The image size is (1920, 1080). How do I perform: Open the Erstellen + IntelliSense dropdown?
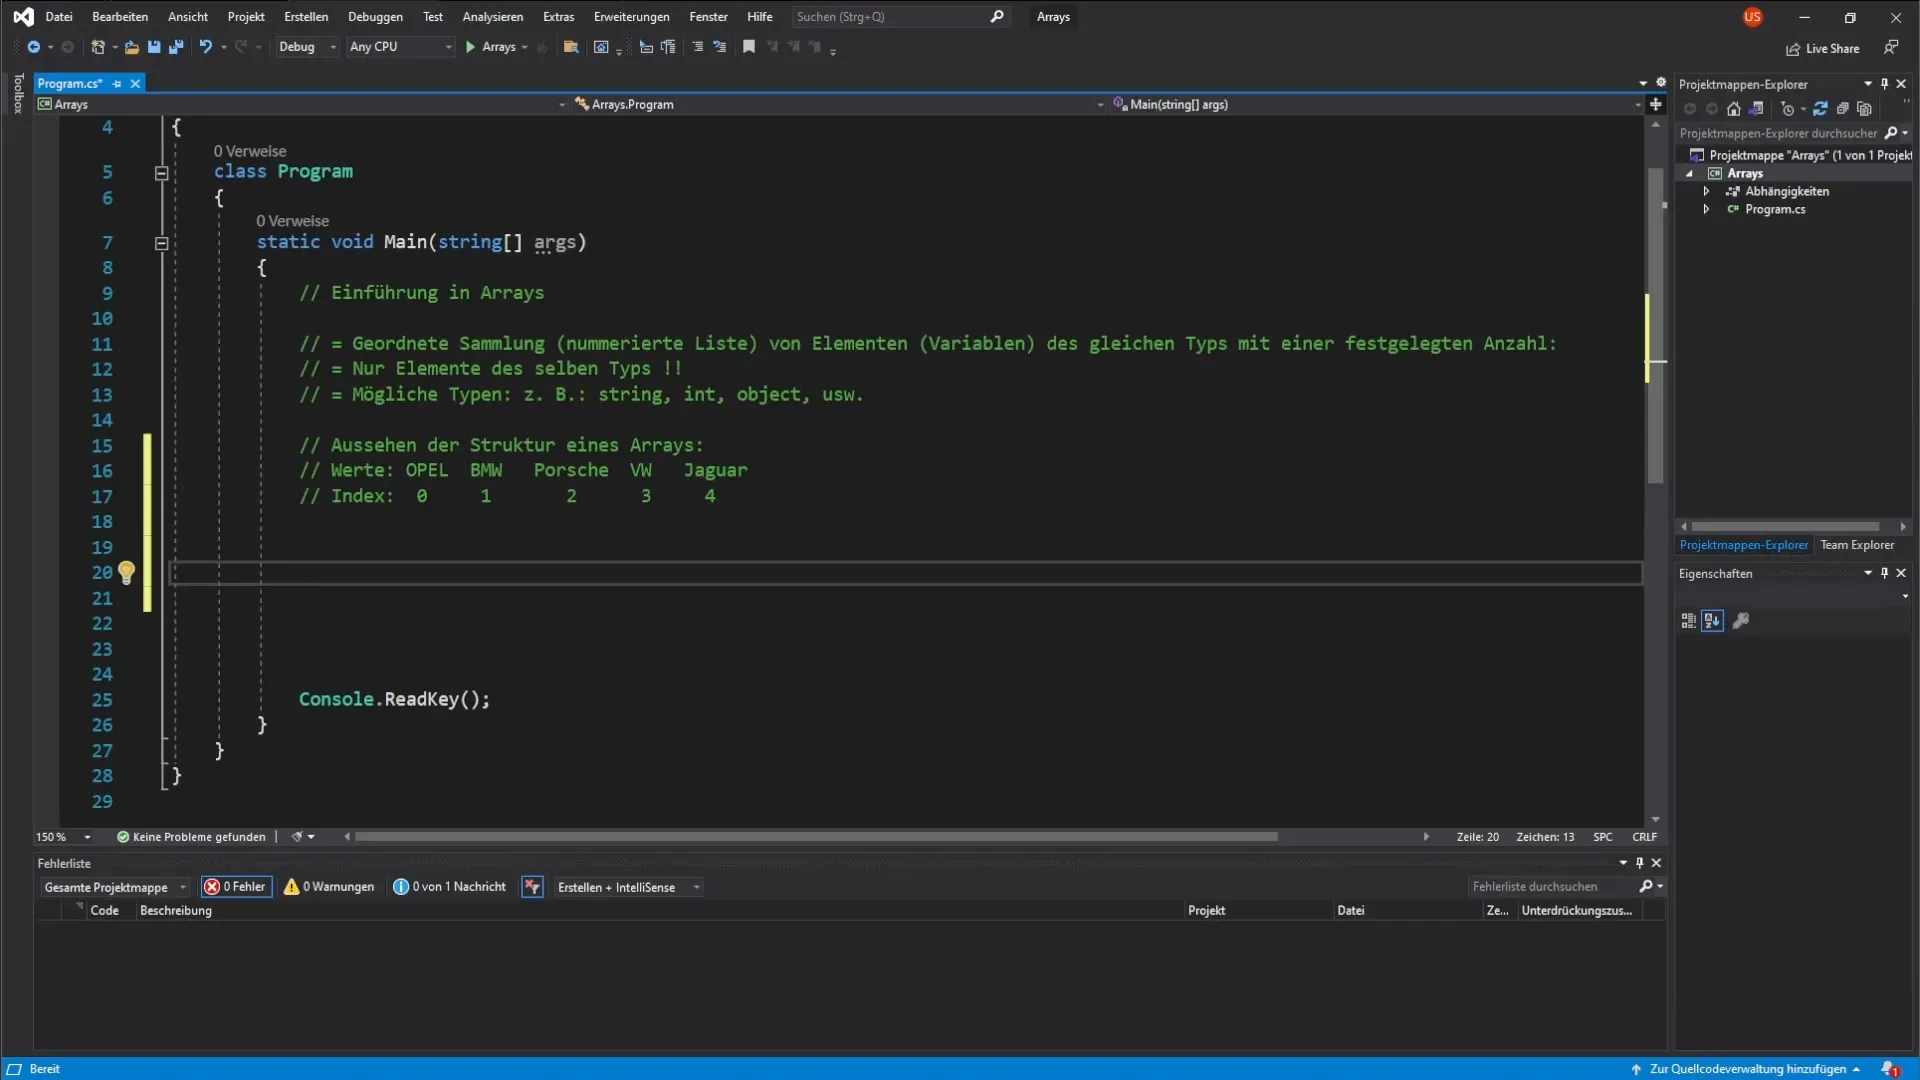(628, 887)
